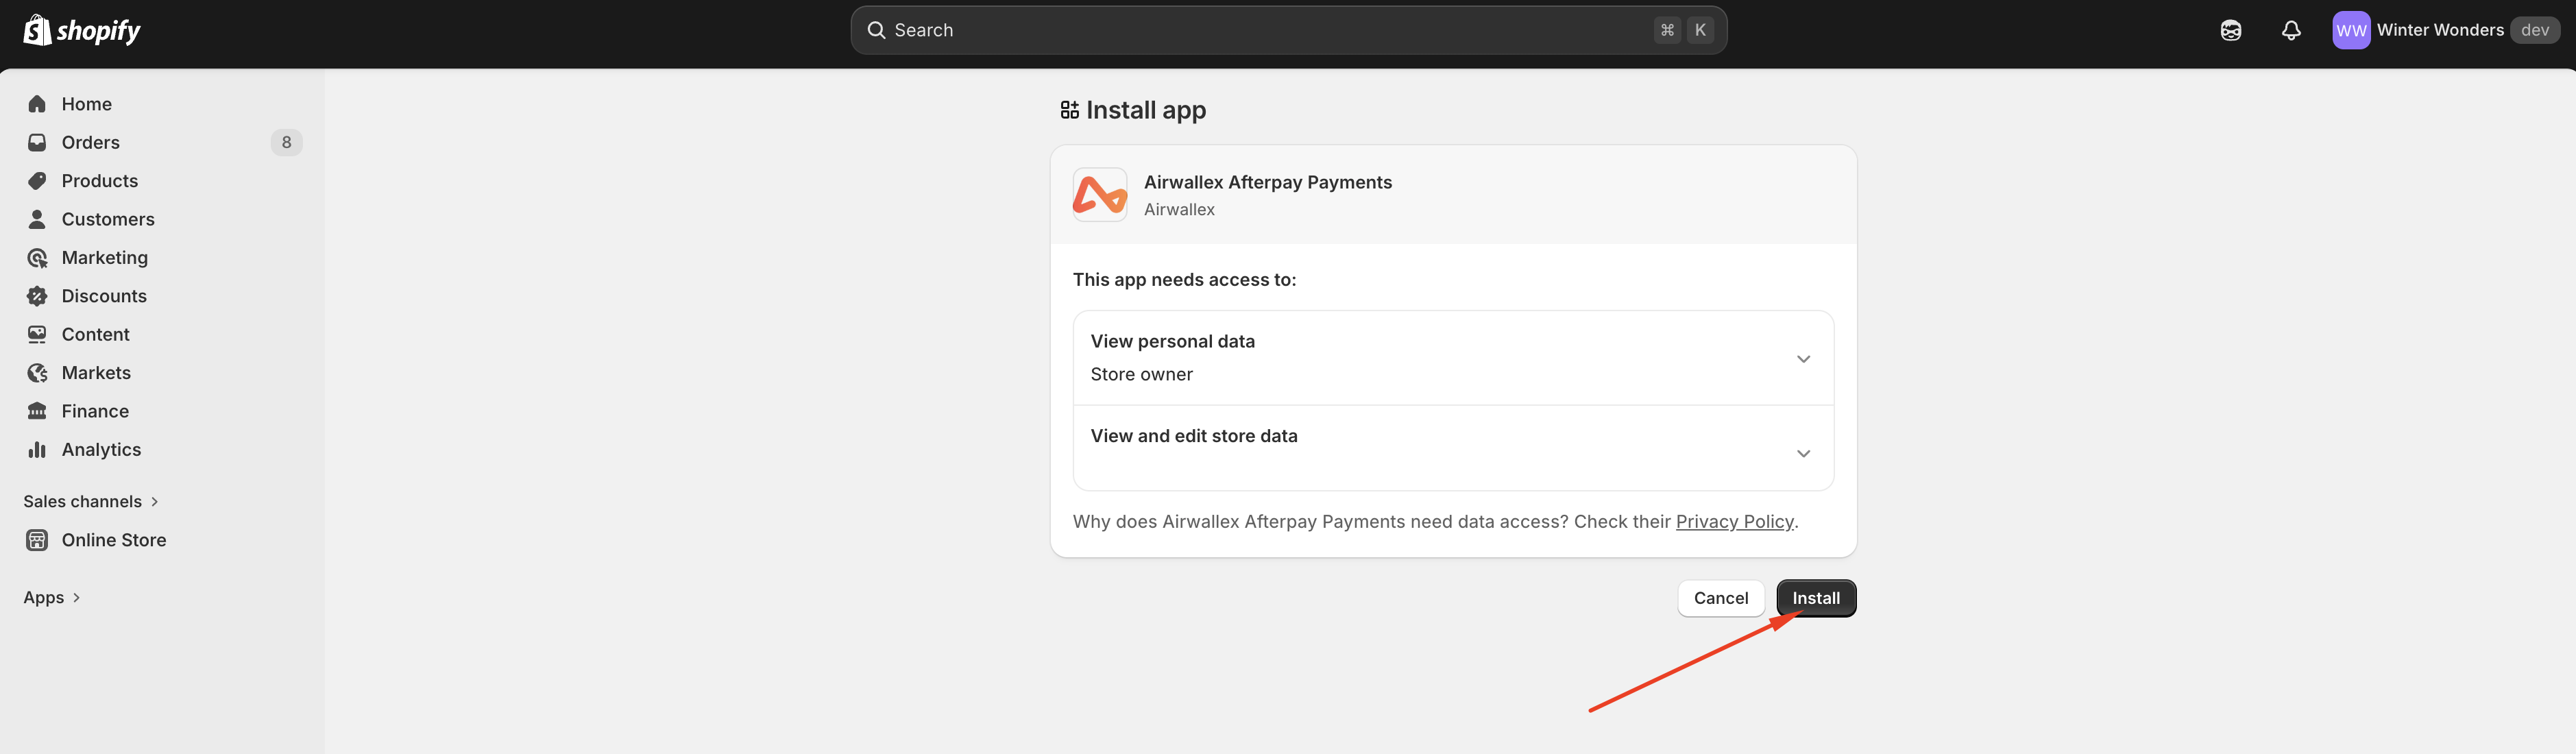Viewport: 2576px width, 754px height.
Task: Open the Privacy Policy link
Action: click(1735, 521)
